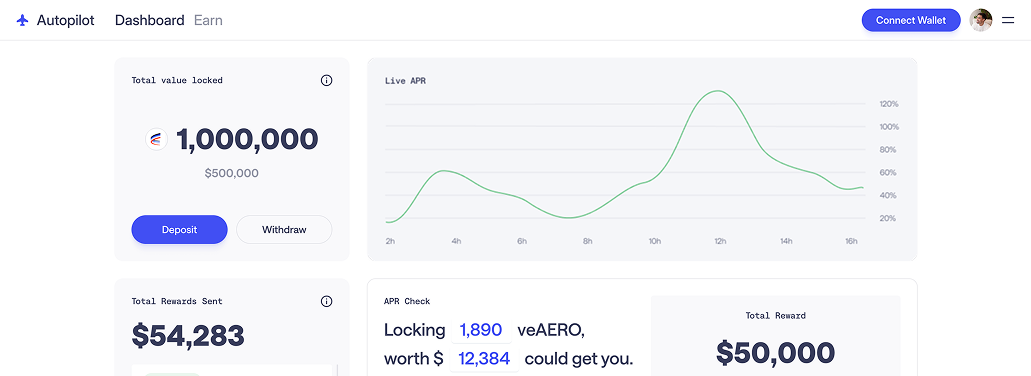Click the Withdraw button

tap(284, 230)
